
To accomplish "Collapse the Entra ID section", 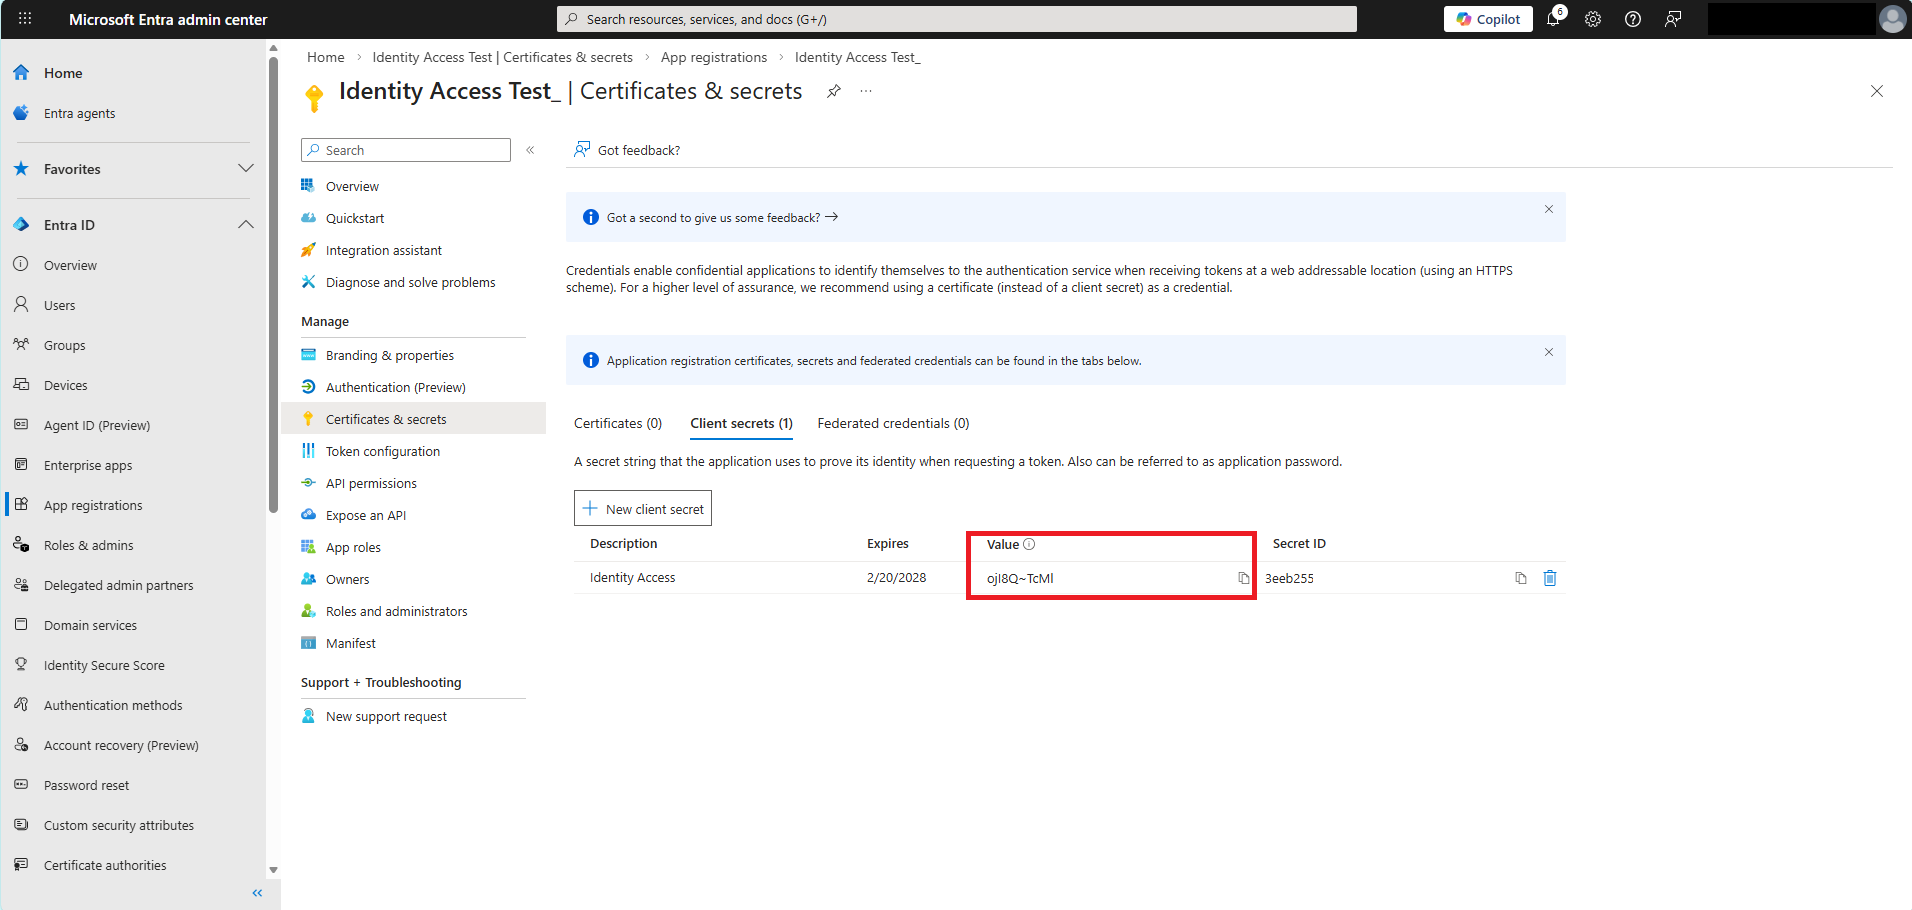I will click(x=246, y=224).
